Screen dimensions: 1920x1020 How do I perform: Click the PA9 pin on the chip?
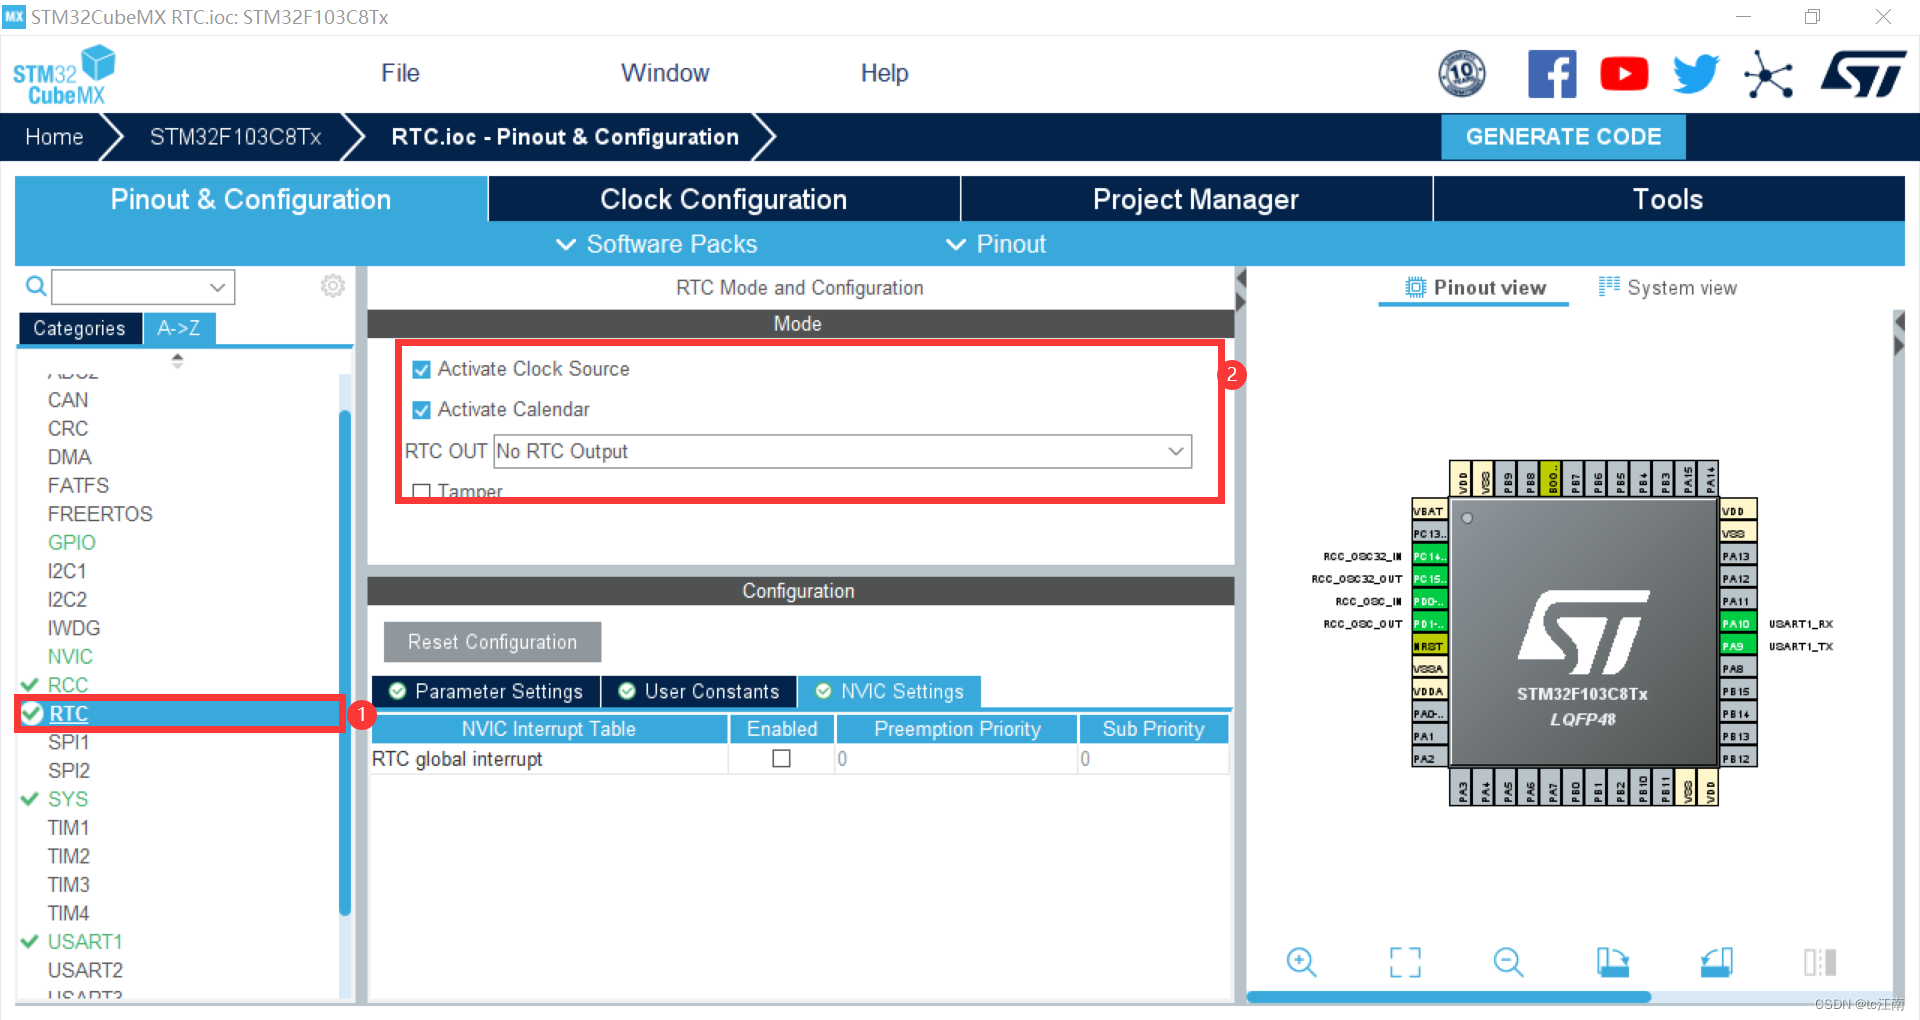click(1738, 646)
